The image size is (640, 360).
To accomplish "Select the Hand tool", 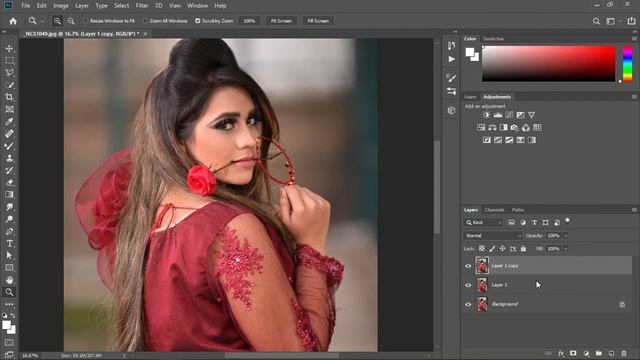I will [9, 280].
